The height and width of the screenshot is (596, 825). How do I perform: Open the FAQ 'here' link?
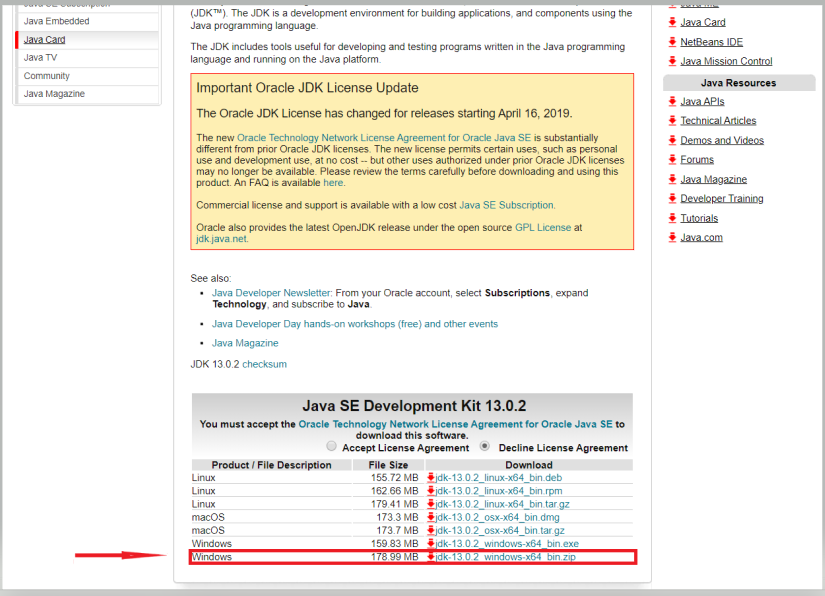click(333, 183)
